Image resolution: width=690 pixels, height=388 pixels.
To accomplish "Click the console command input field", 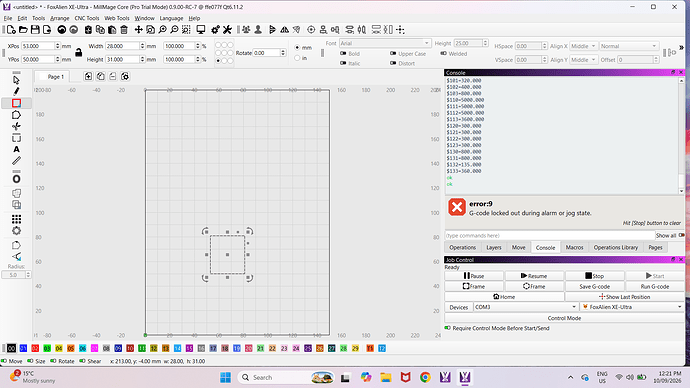I will pyautogui.click(x=550, y=235).
